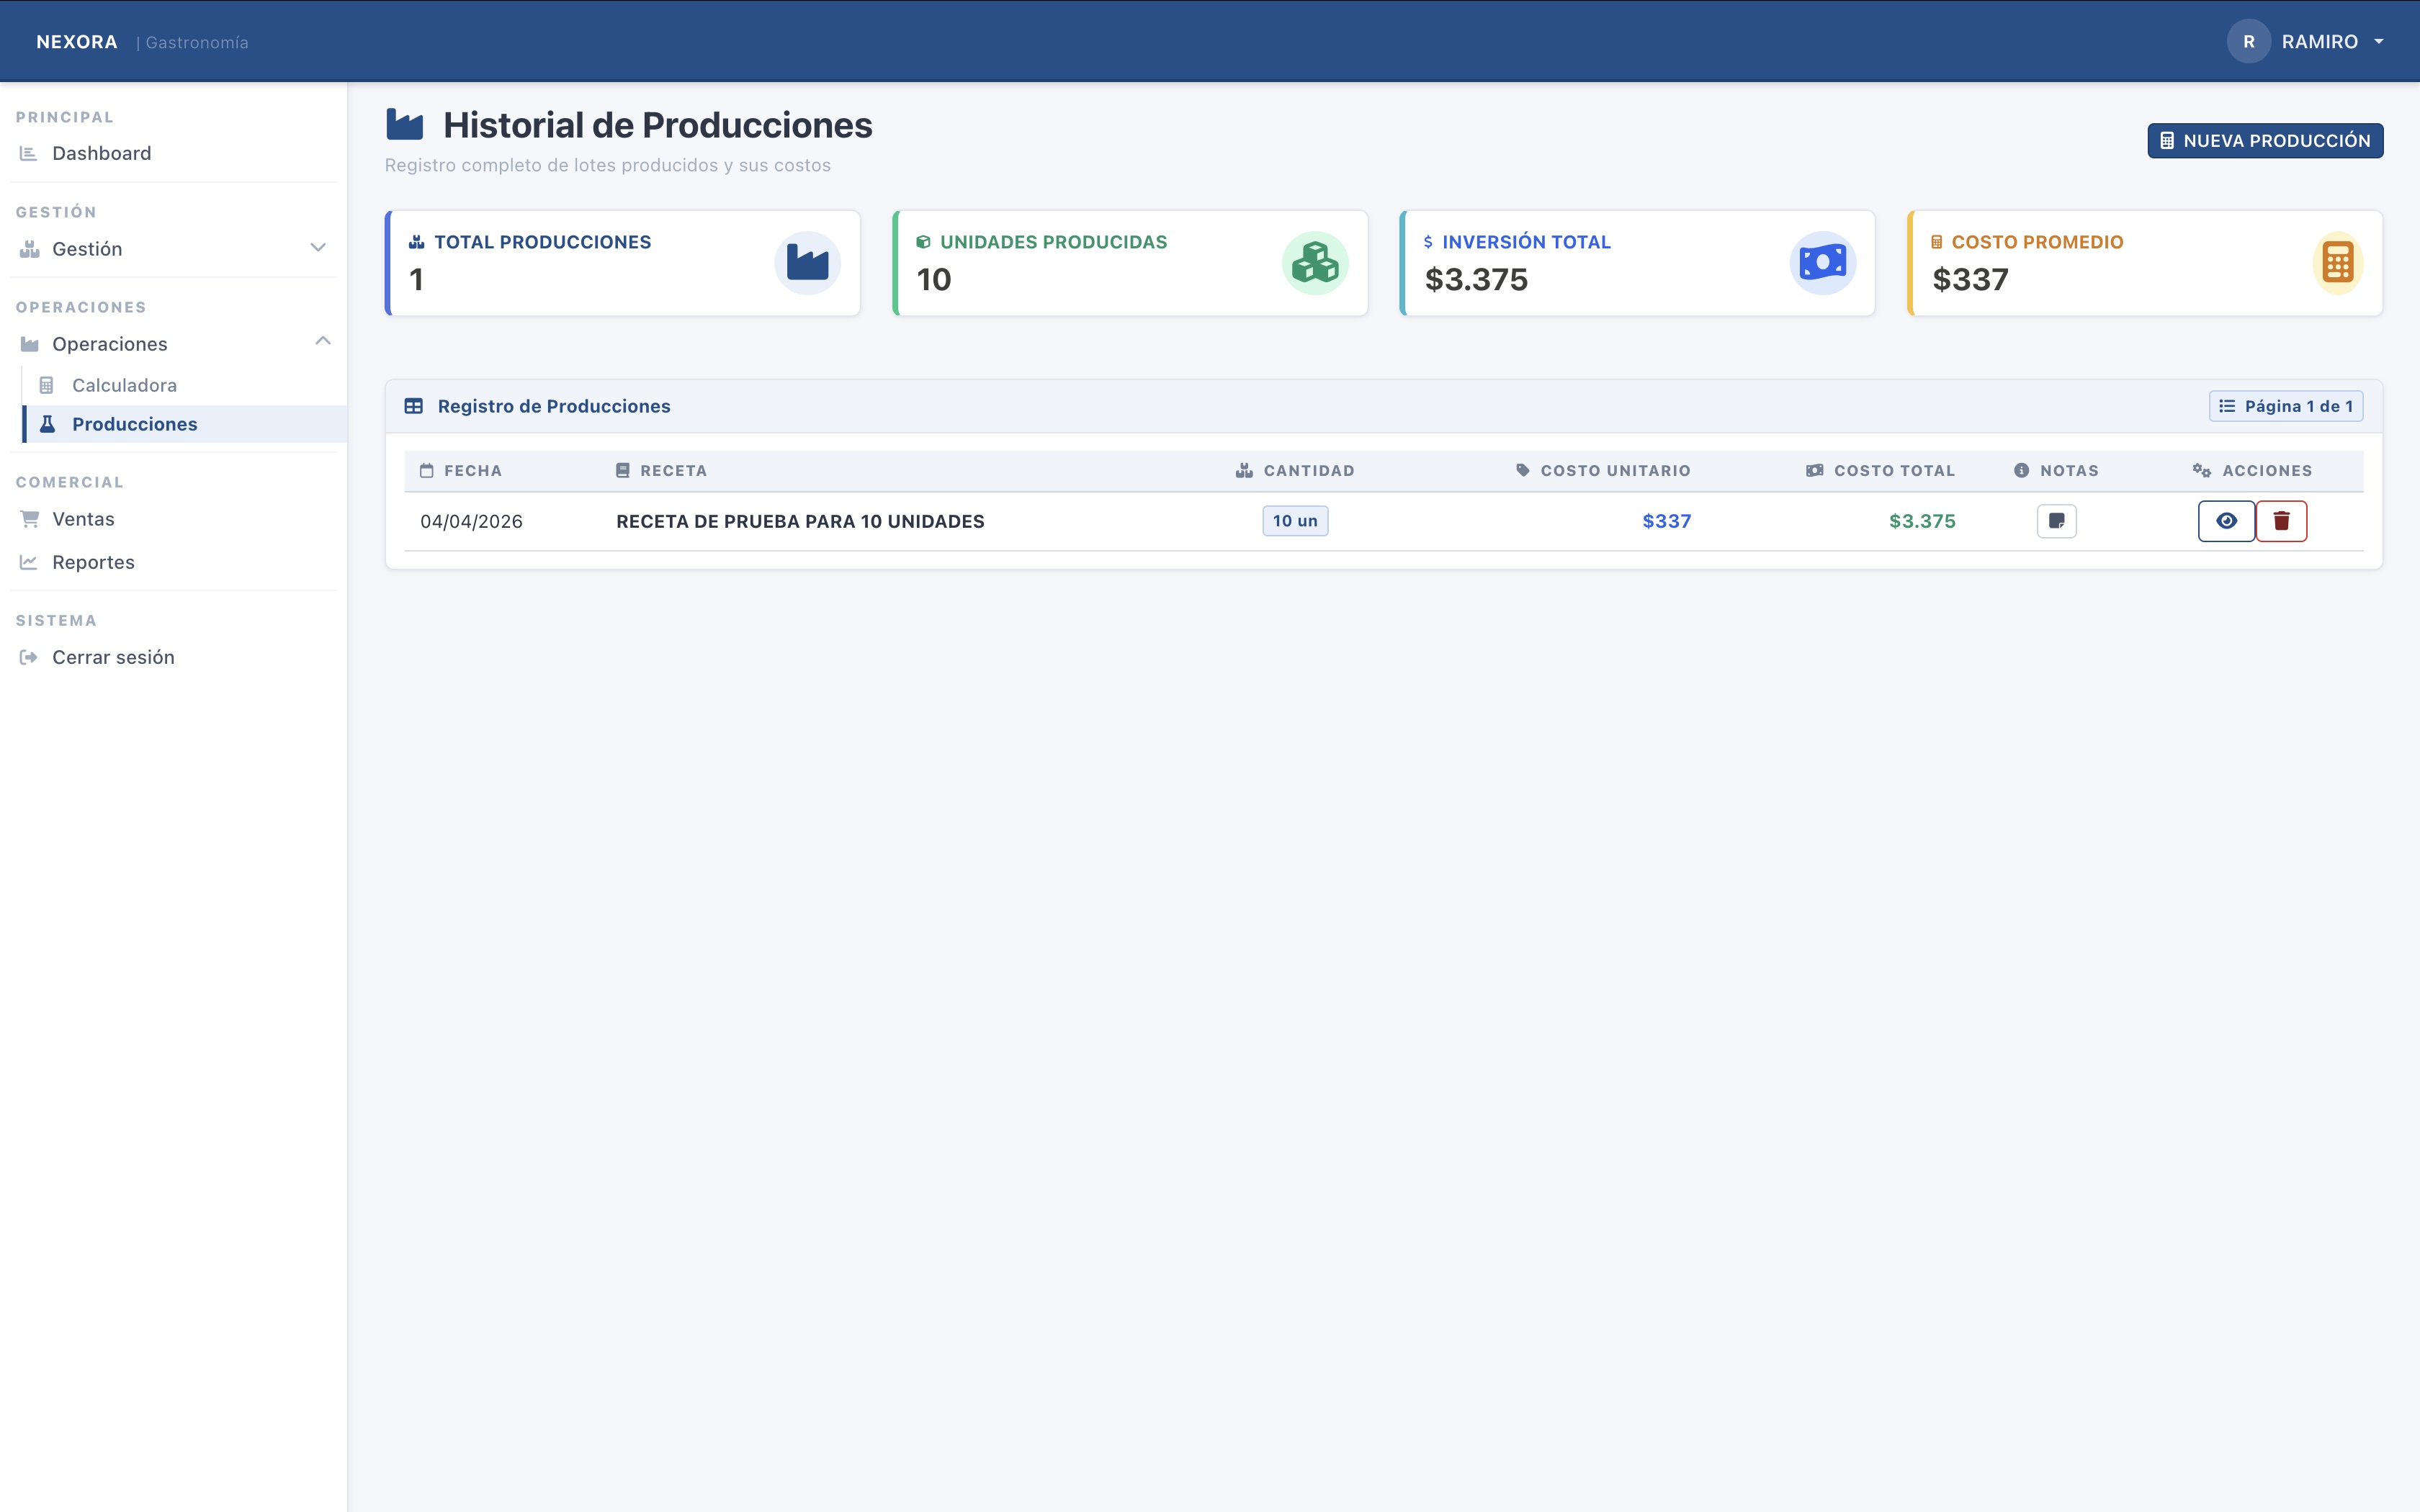Viewport: 2420px width, 1512px height.
Task: Click factory icon beside Historial de Producciones title
Action: [405, 125]
